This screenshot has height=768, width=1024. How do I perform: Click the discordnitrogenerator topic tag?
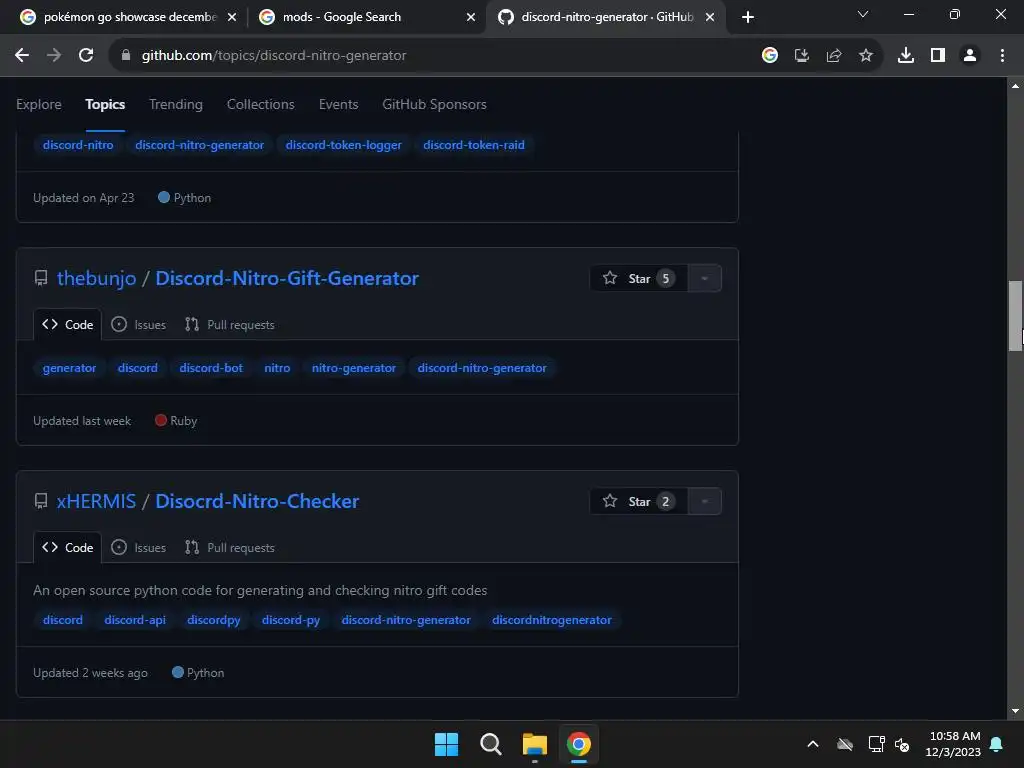point(552,620)
